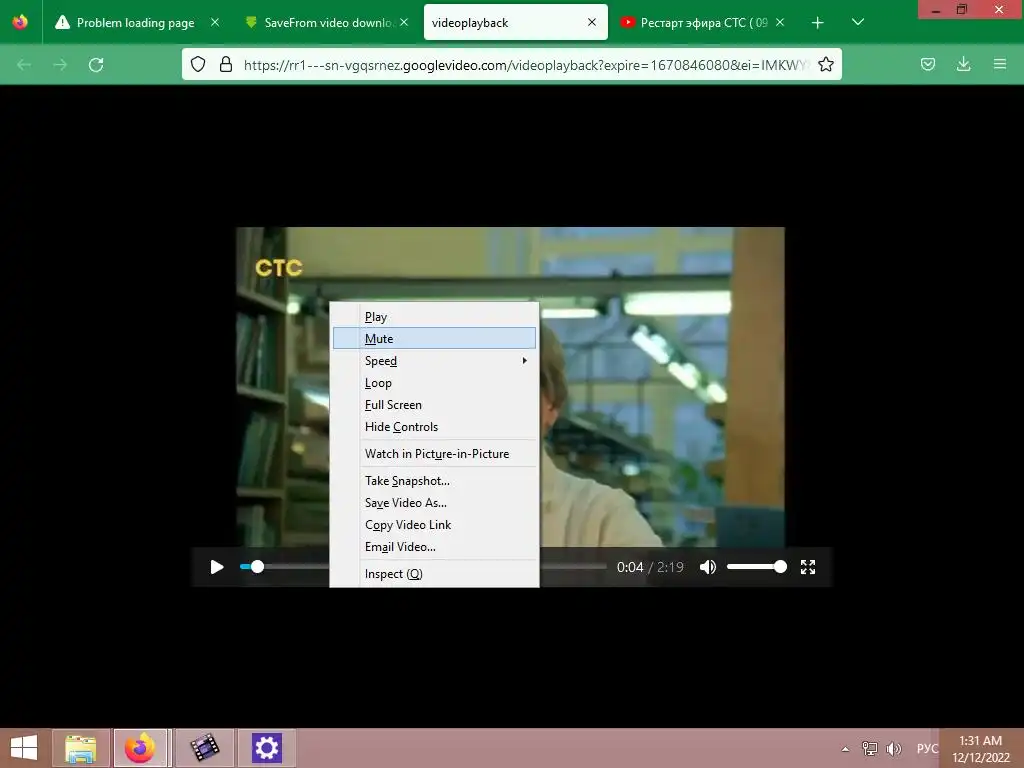Show hidden tray icons arrow
1024x768 pixels.
[845, 749]
